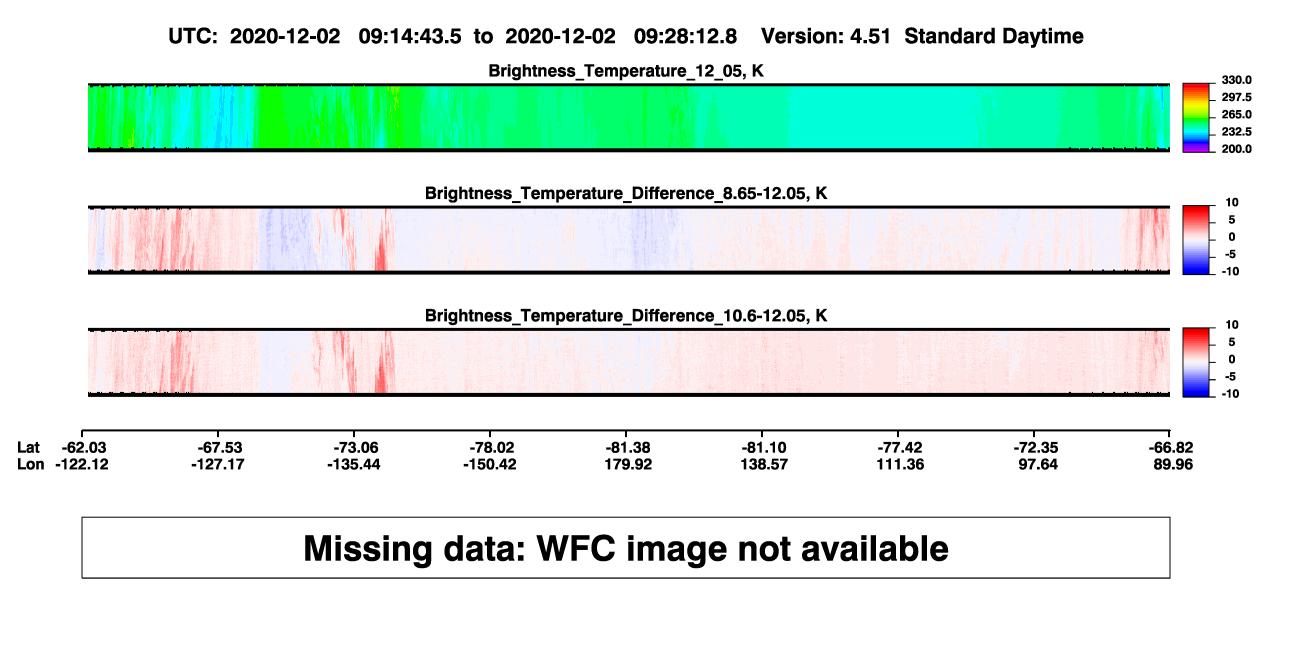The height and width of the screenshot is (667, 1300).
Task: Click the Brightness_Temperature_12_05 image strip
Action: tap(628, 117)
